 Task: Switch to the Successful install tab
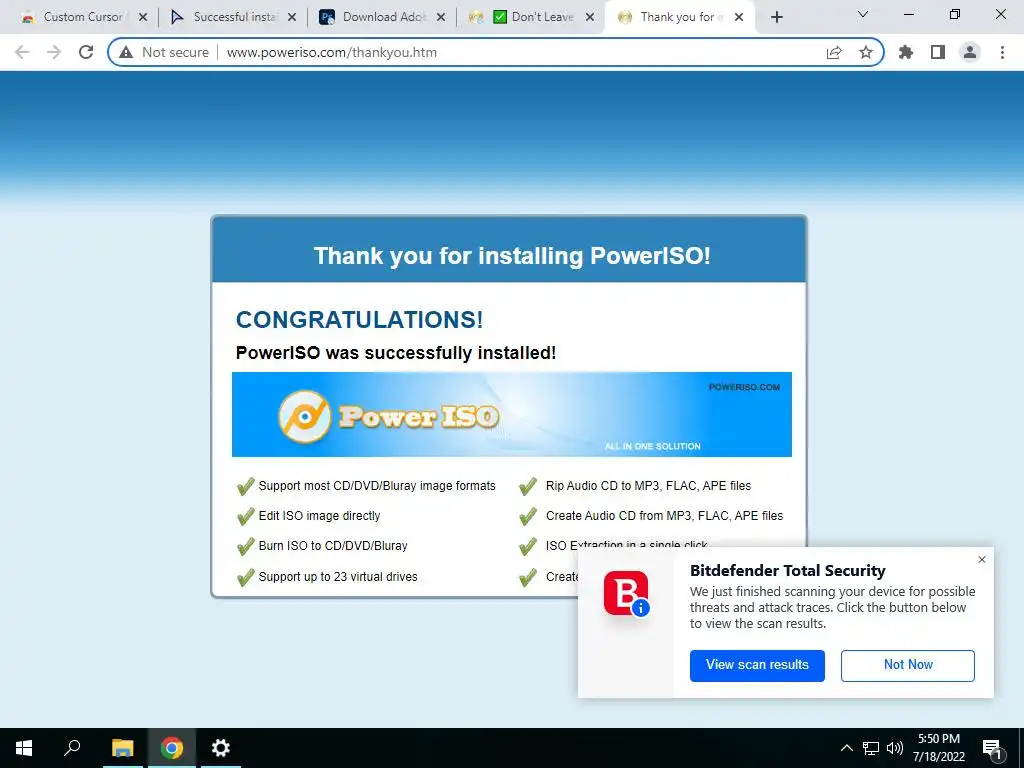tap(232, 17)
